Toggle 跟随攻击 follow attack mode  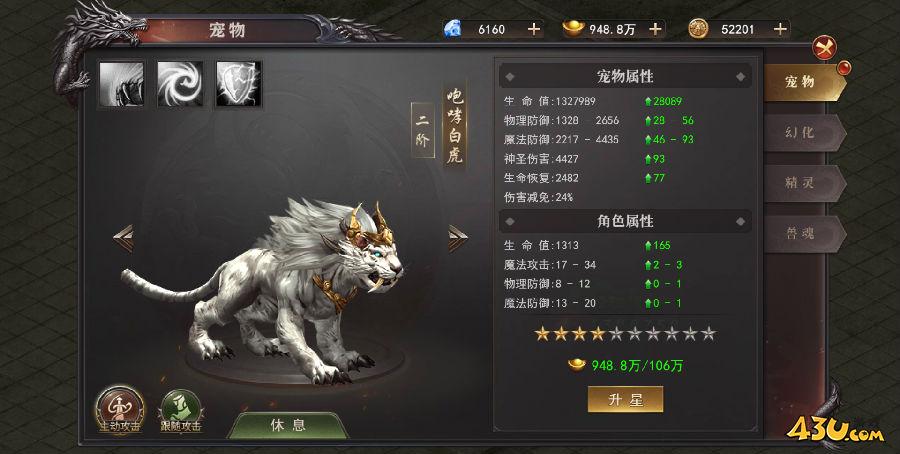[x=181, y=411]
